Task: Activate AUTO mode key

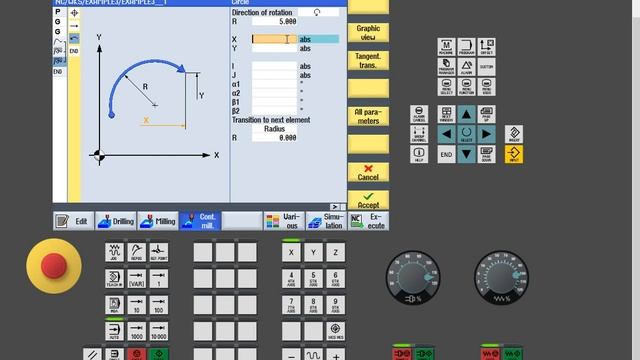Action: 114,331
